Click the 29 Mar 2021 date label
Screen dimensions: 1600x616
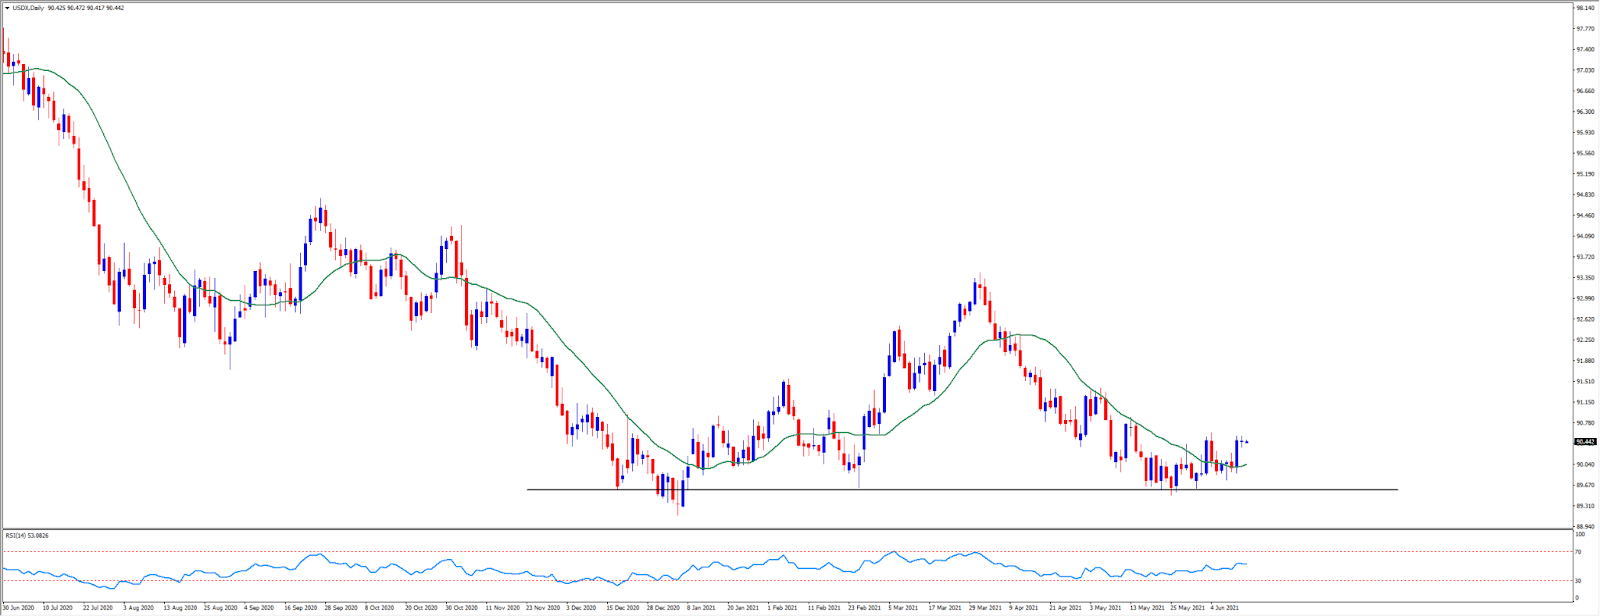click(x=984, y=607)
